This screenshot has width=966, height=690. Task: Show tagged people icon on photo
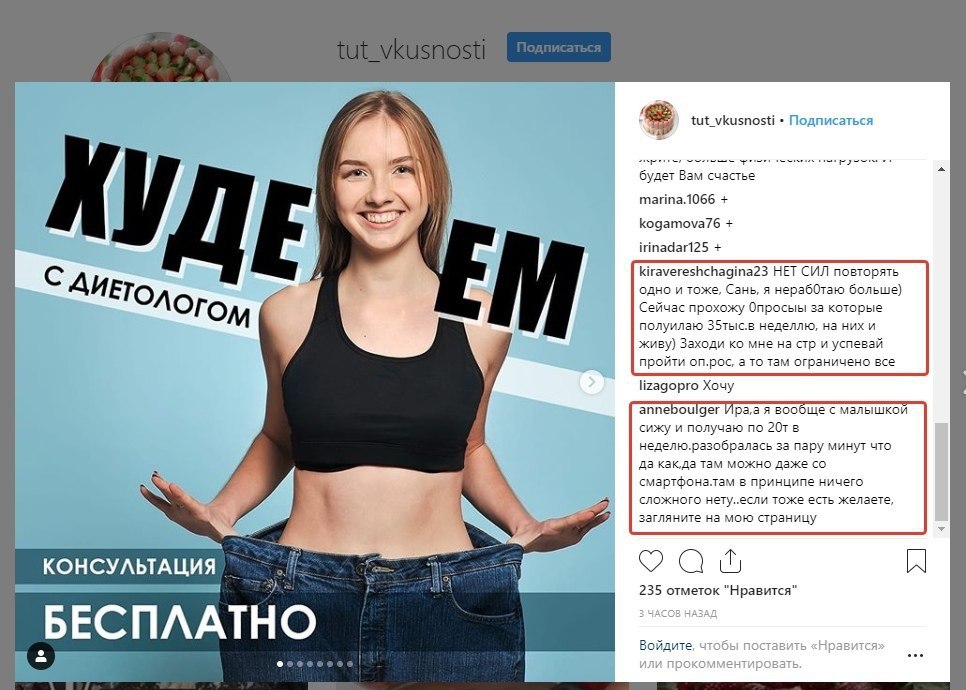pos(41,657)
